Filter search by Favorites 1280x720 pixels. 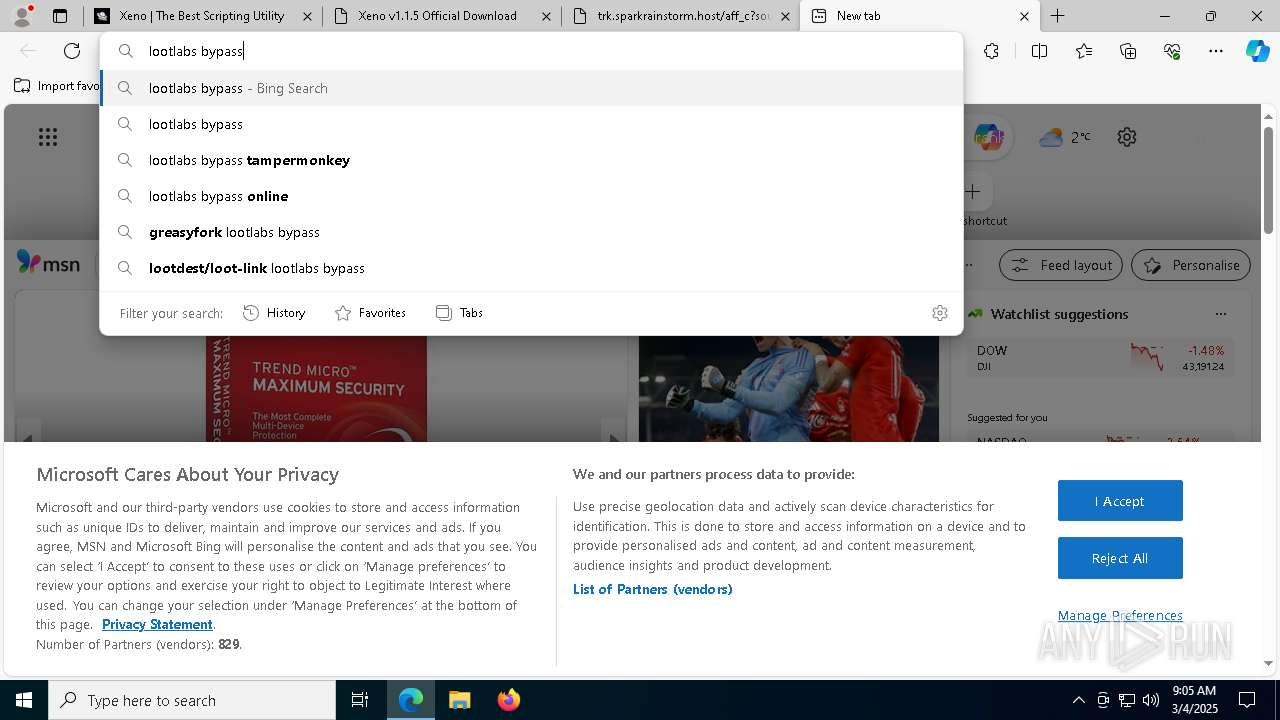370,313
